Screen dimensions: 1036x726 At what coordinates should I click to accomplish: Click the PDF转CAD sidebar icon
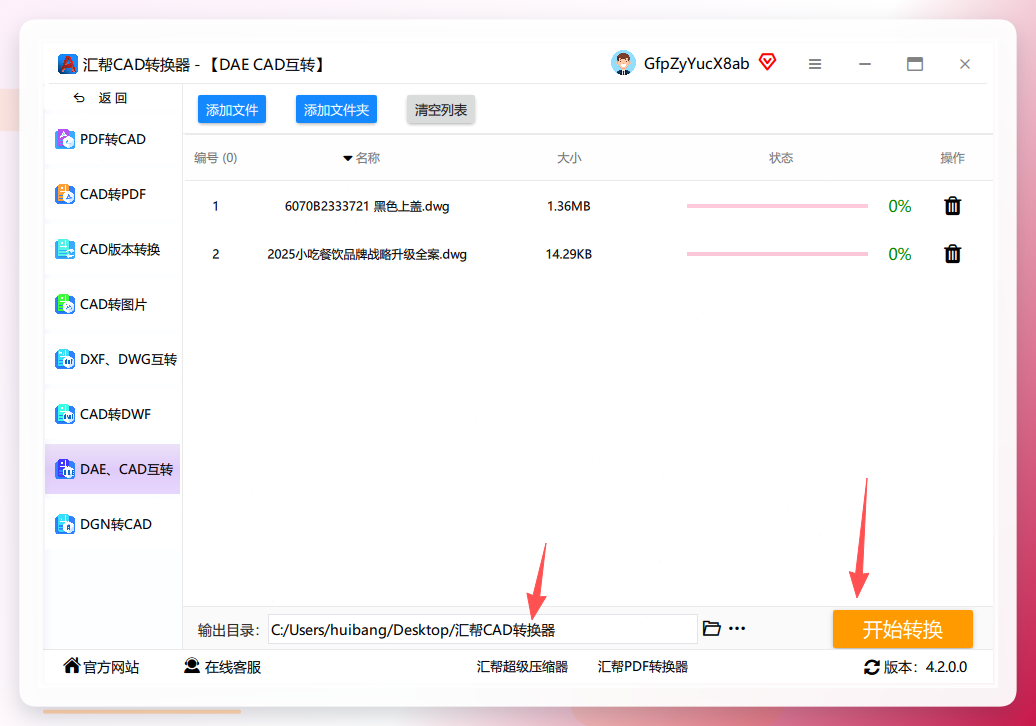pos(65,139)
